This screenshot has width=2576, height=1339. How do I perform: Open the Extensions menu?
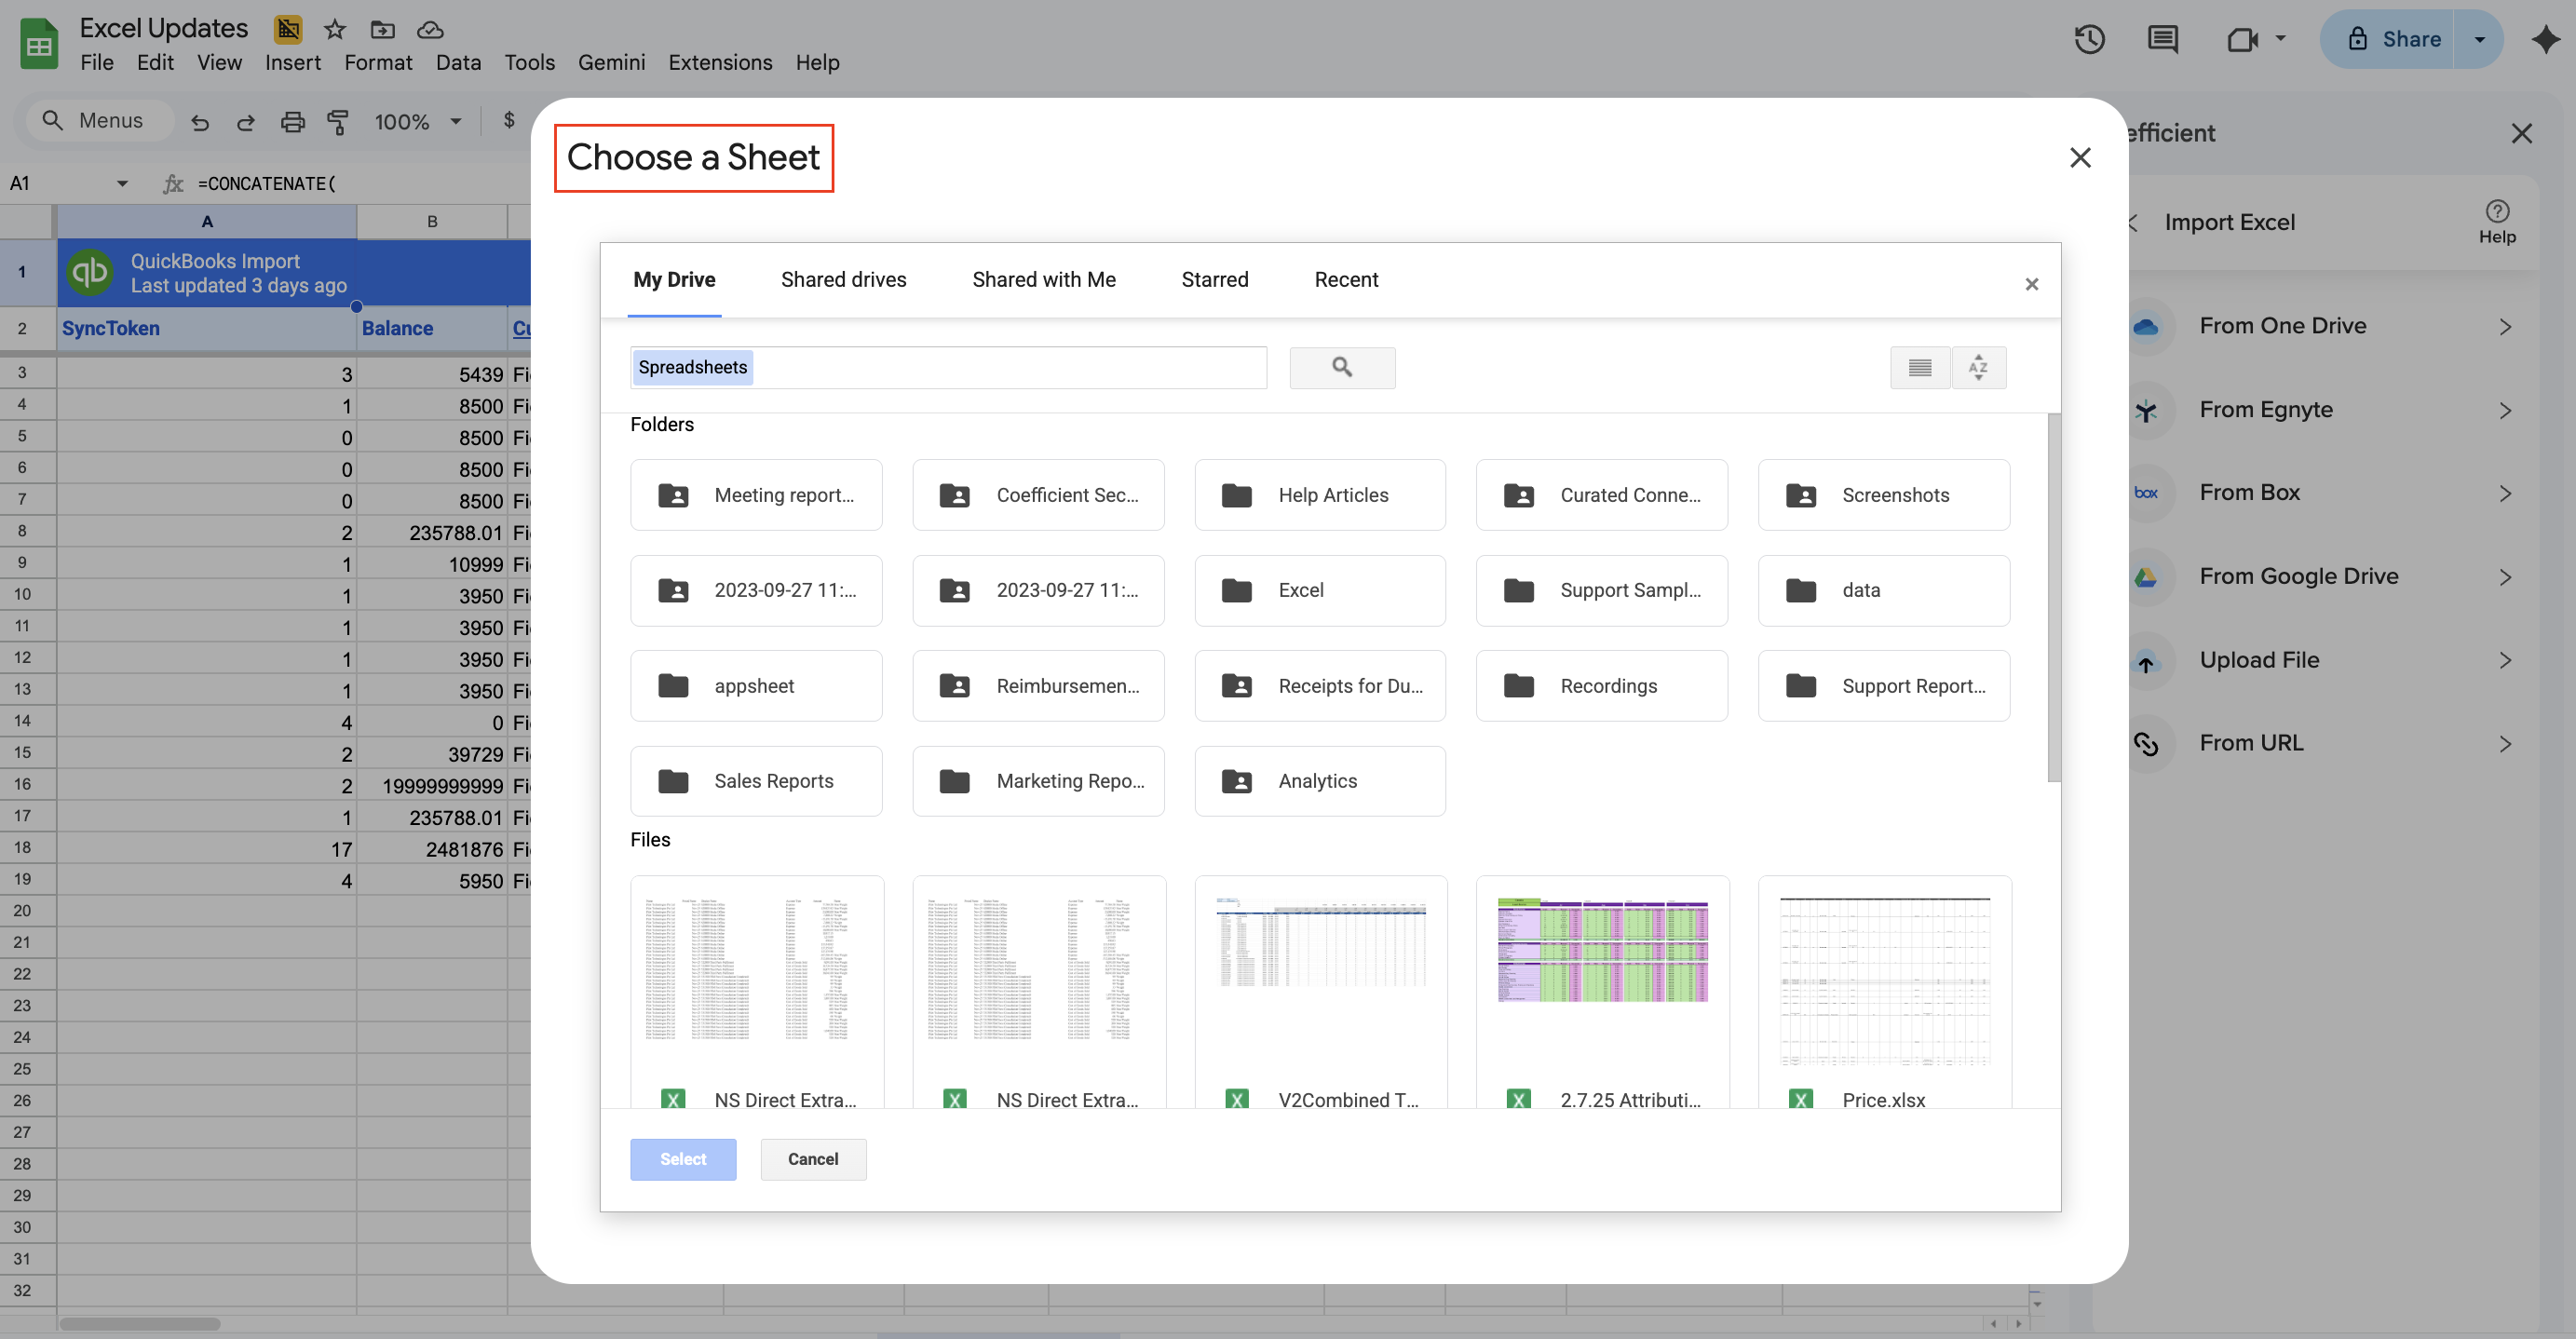coord(720,62)
